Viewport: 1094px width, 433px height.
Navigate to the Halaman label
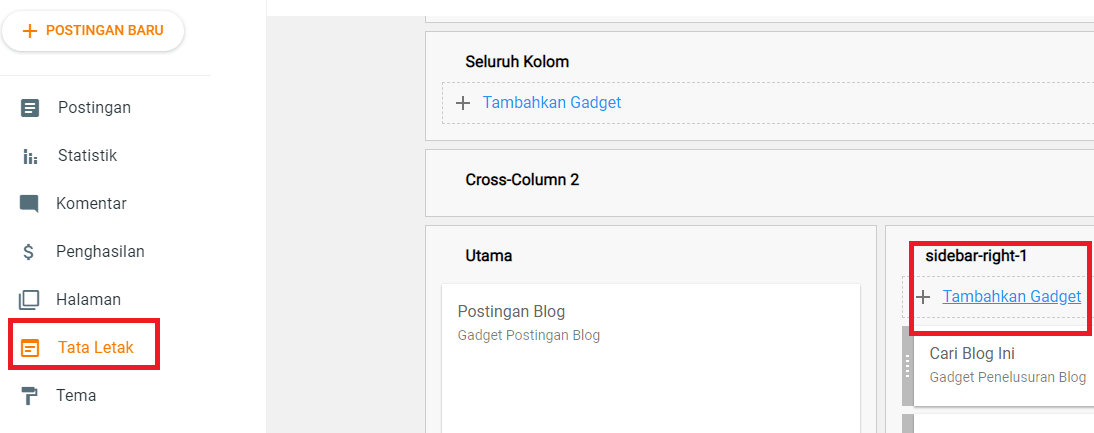click(88, 300)
